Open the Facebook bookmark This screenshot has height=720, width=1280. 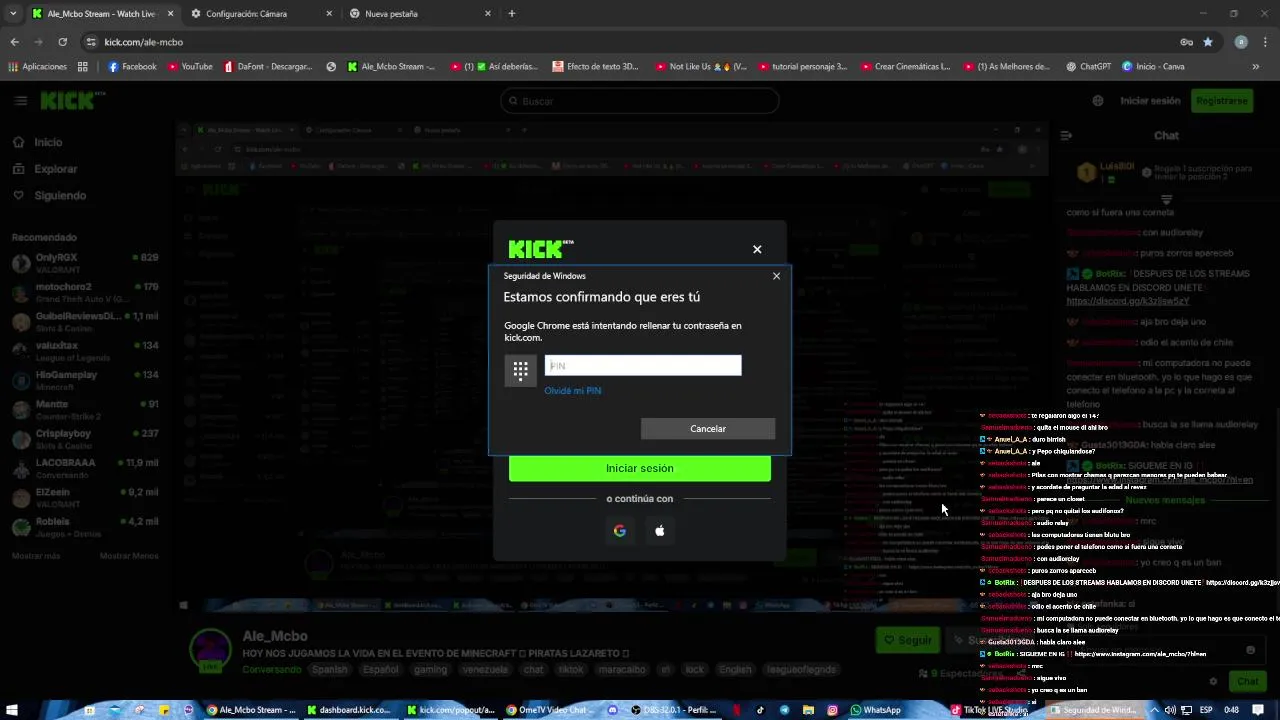coord(132,67)
